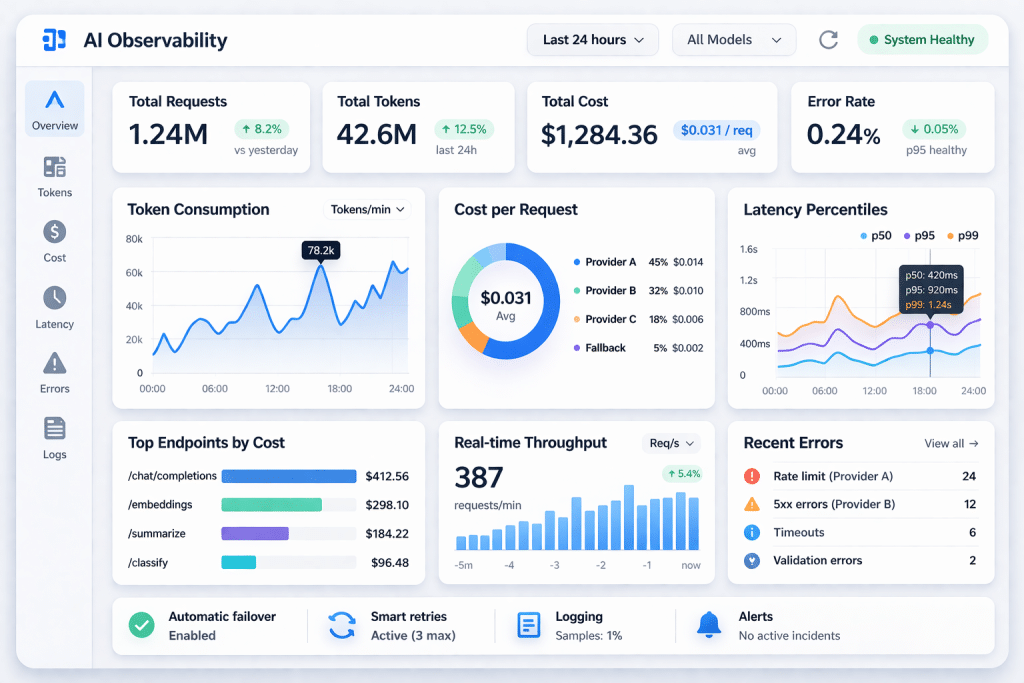Click the refresh icon in the header
The height and width of the screenshot is (683, 1024).
tap(828, 40)
